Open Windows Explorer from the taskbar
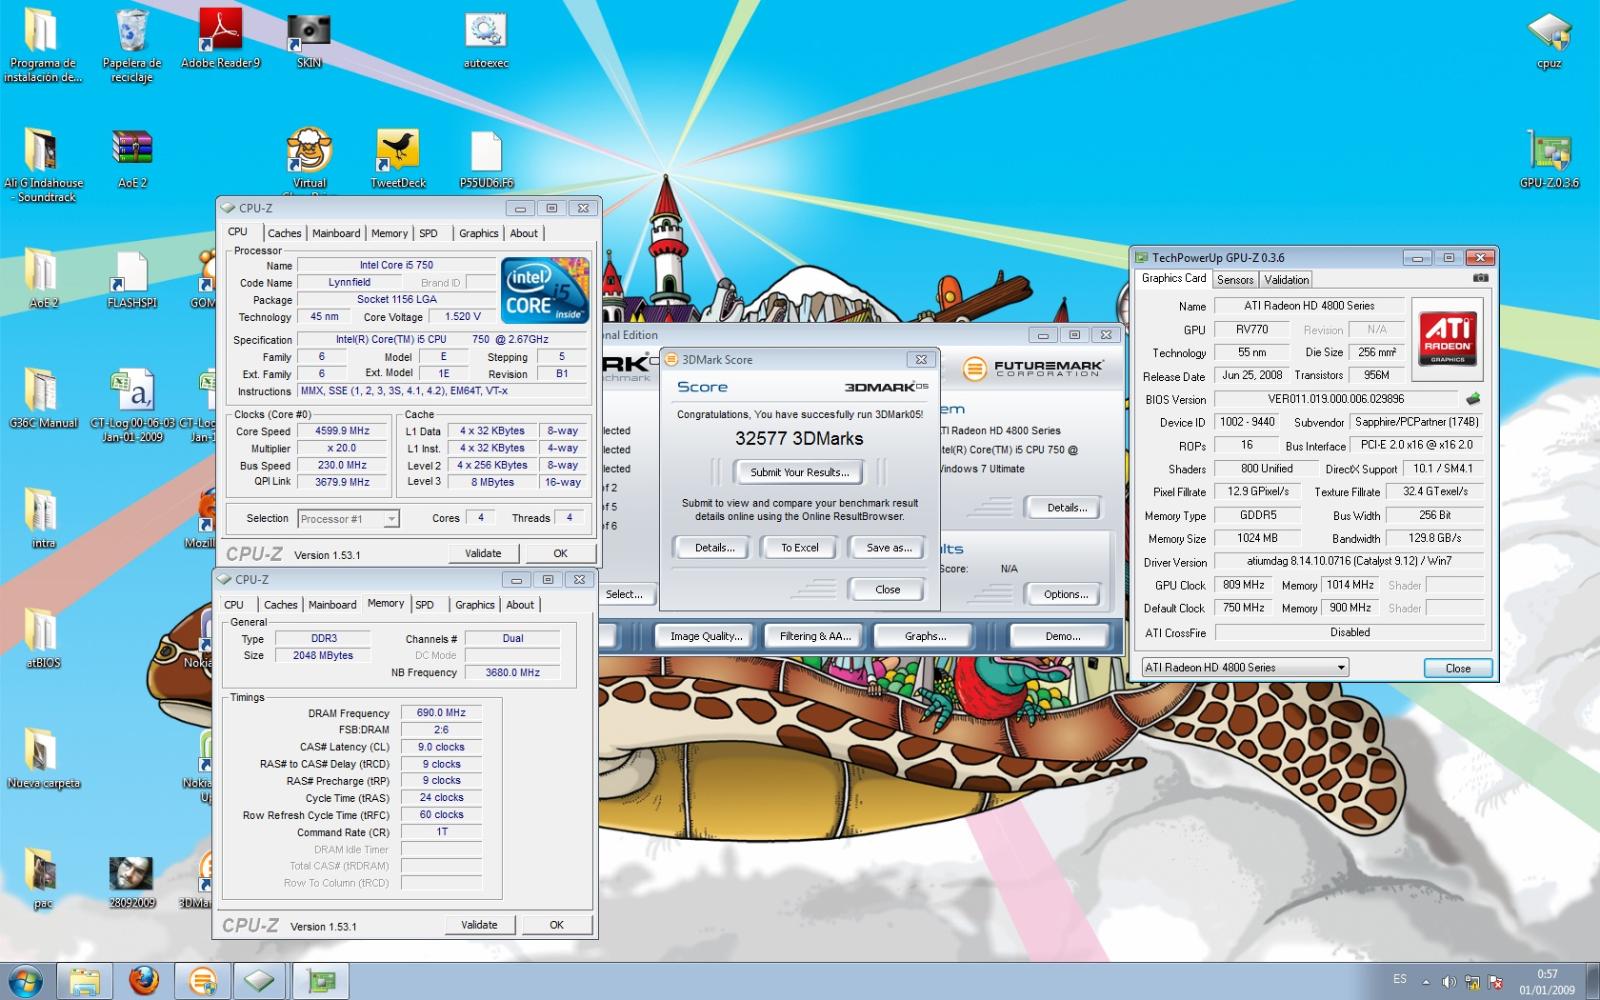 pyautogui.click(x=85, y=981)
